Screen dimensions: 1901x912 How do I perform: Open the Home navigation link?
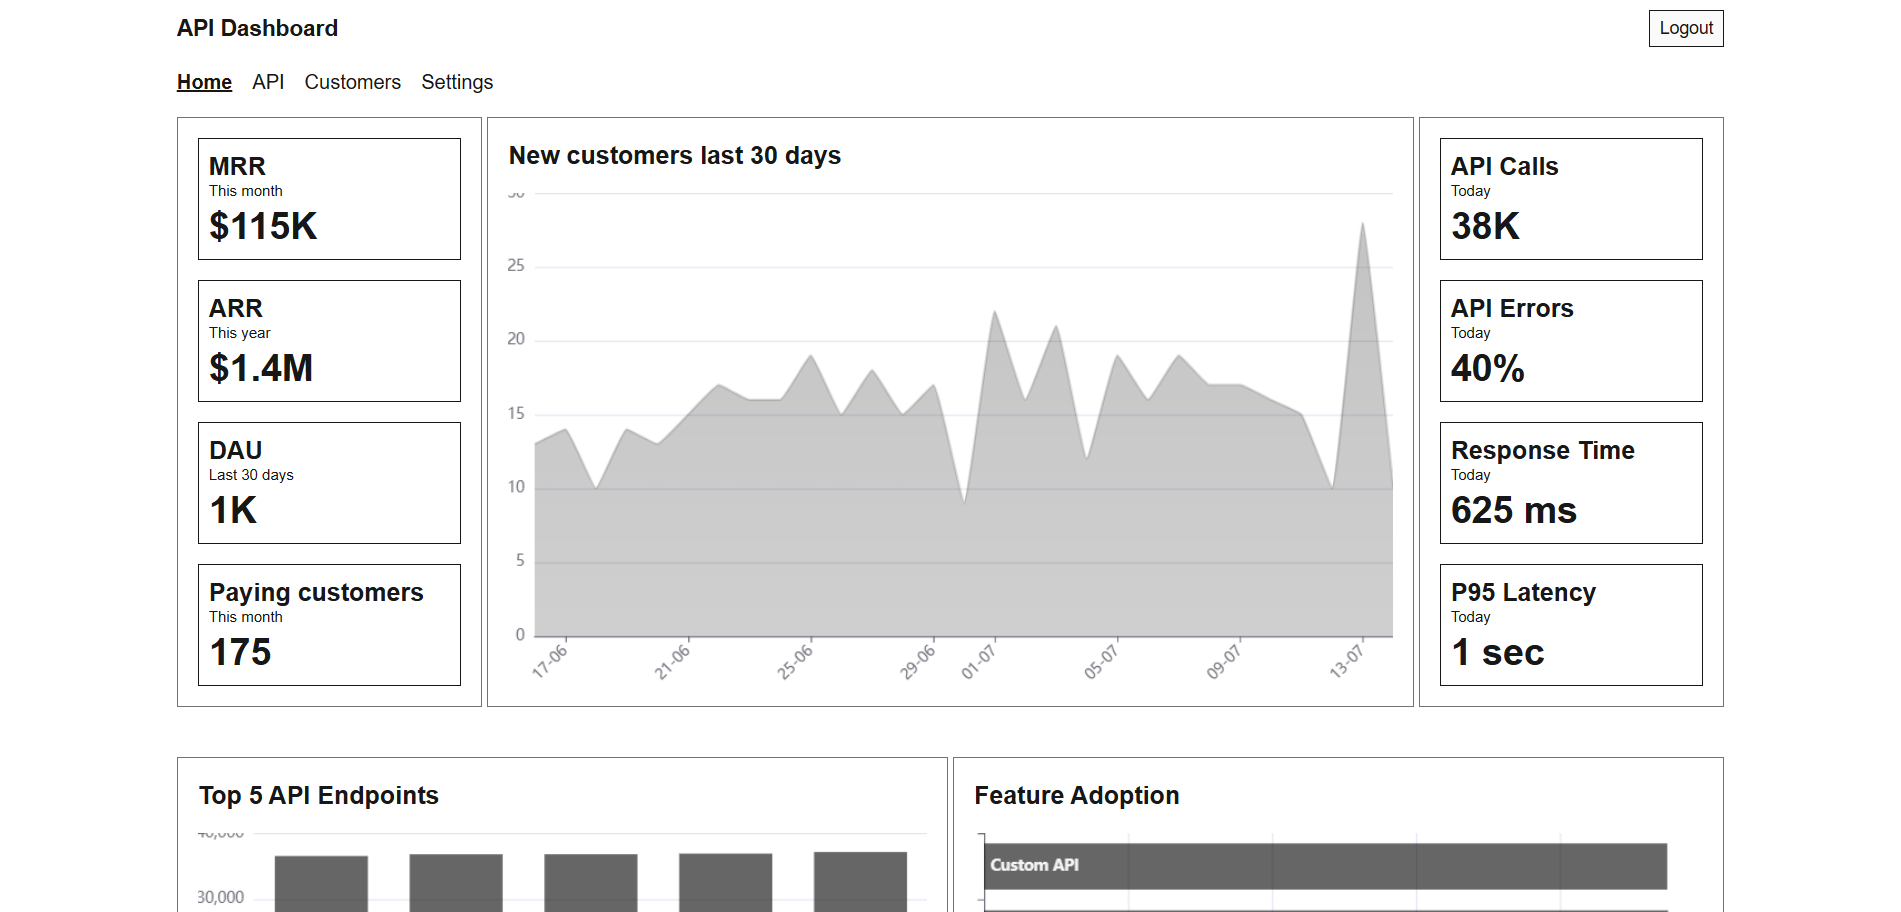point(204,82)
